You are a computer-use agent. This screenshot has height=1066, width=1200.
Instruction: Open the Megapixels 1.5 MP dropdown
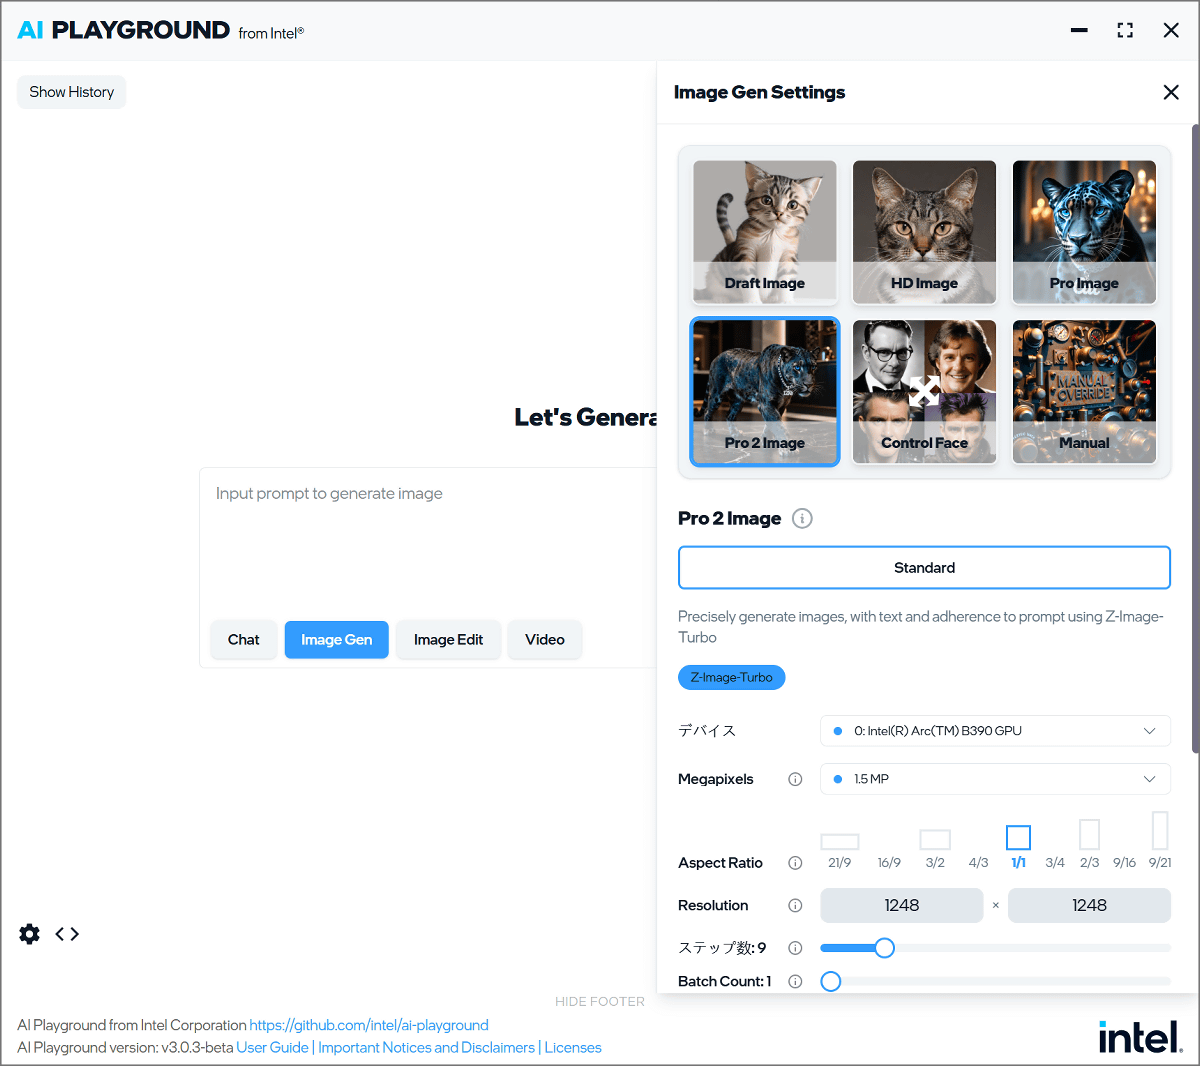click(x=995, y=779)
